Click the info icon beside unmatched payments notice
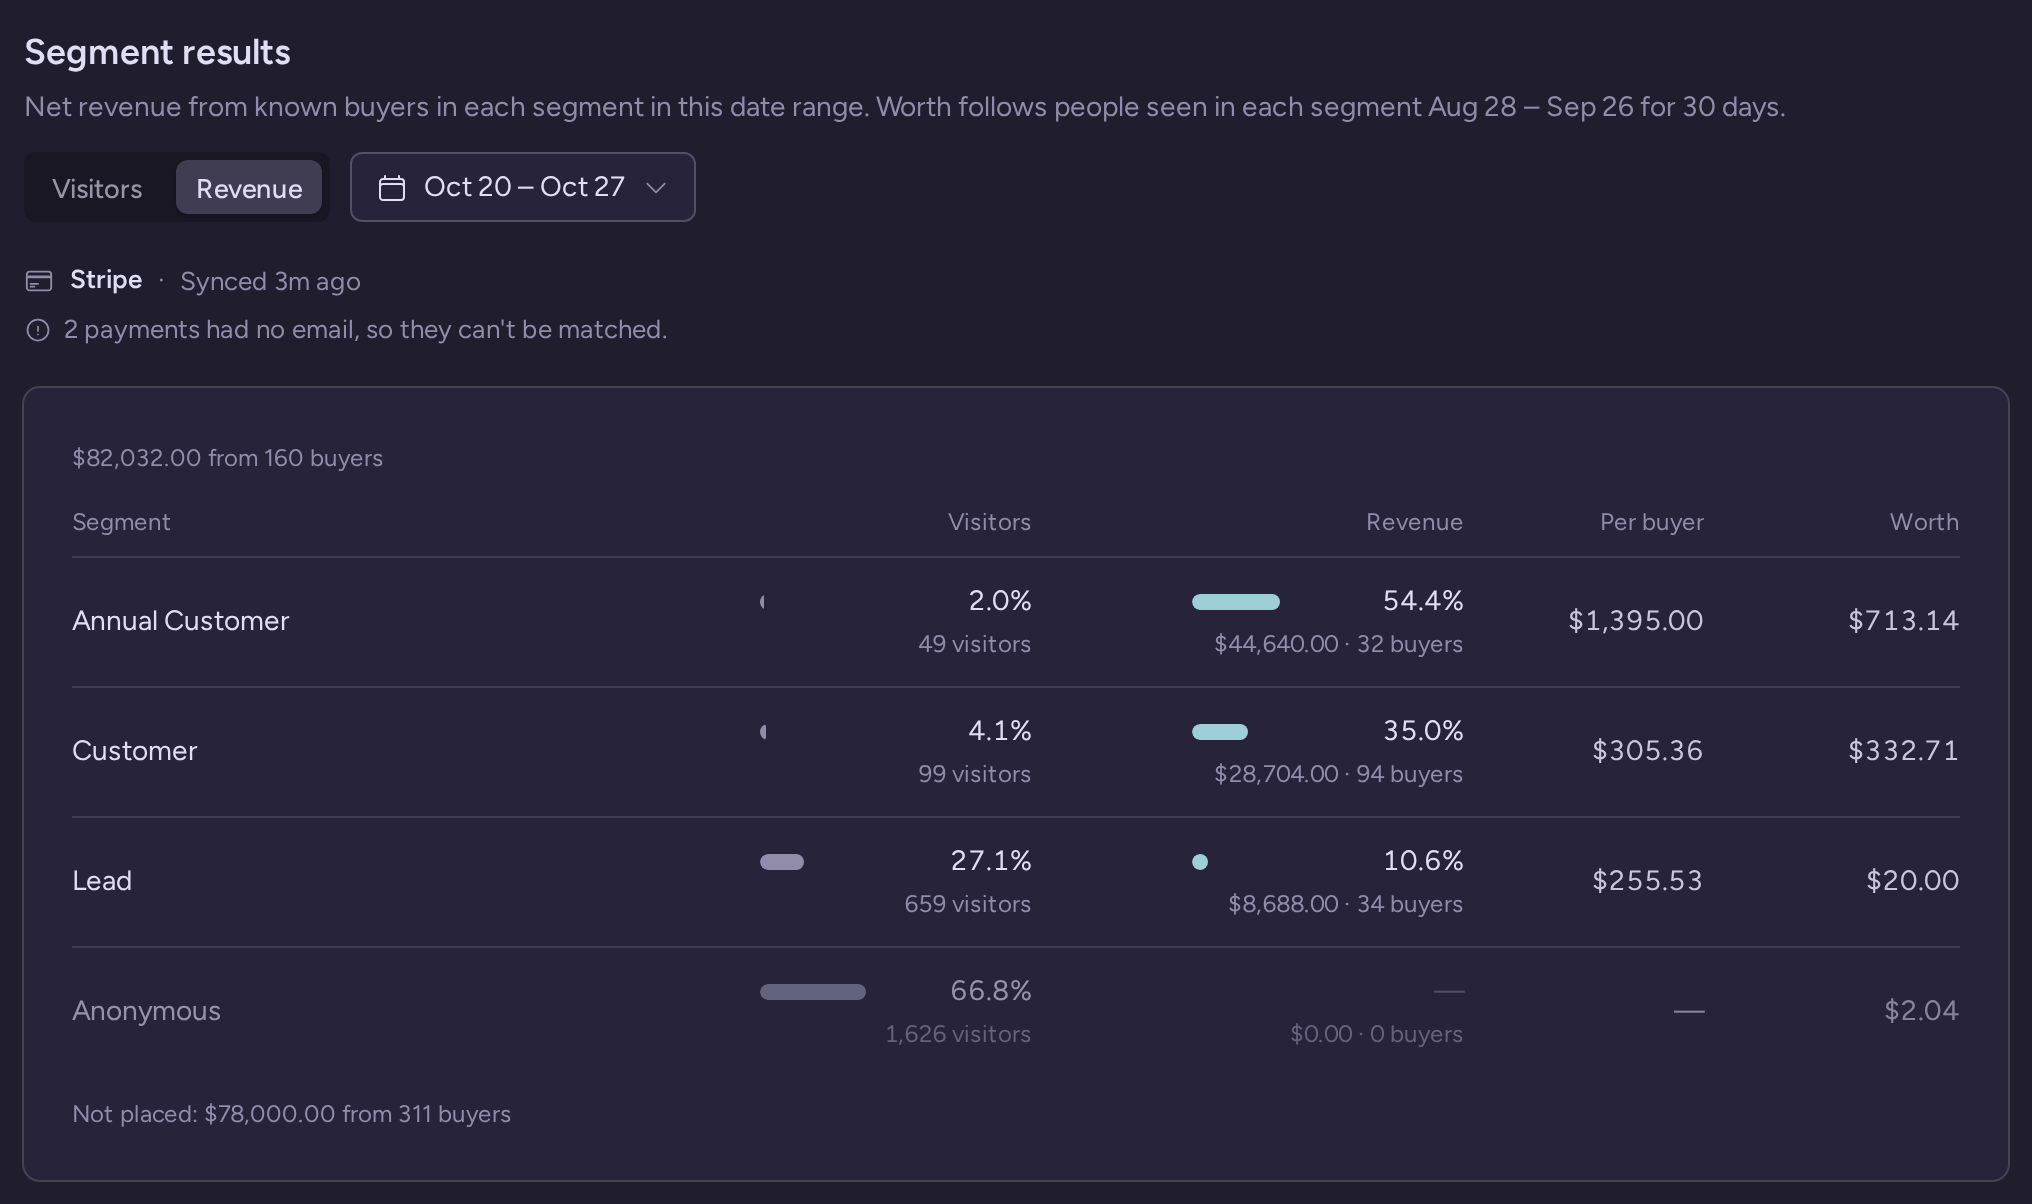 click(38, 330)
